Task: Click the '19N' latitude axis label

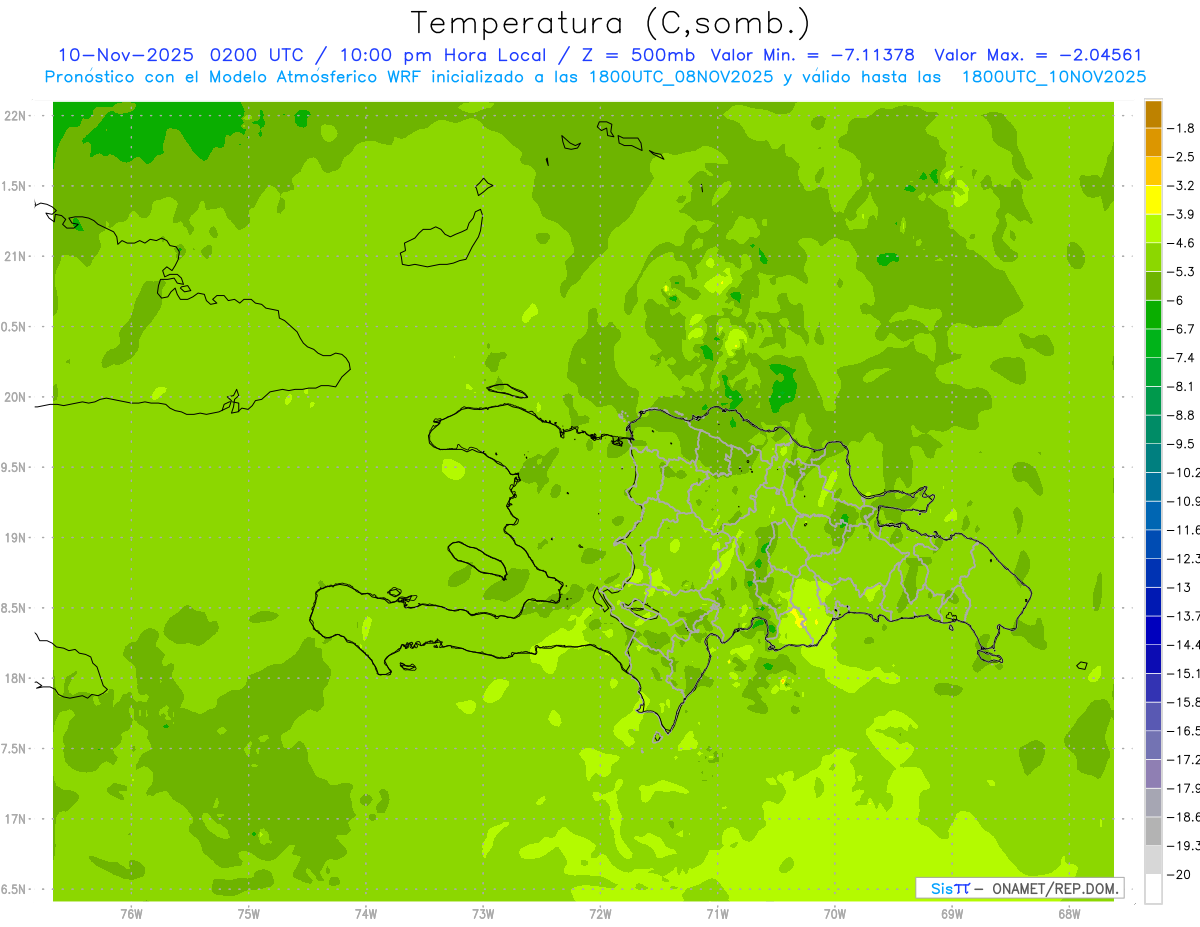Action: click(16, 538)
